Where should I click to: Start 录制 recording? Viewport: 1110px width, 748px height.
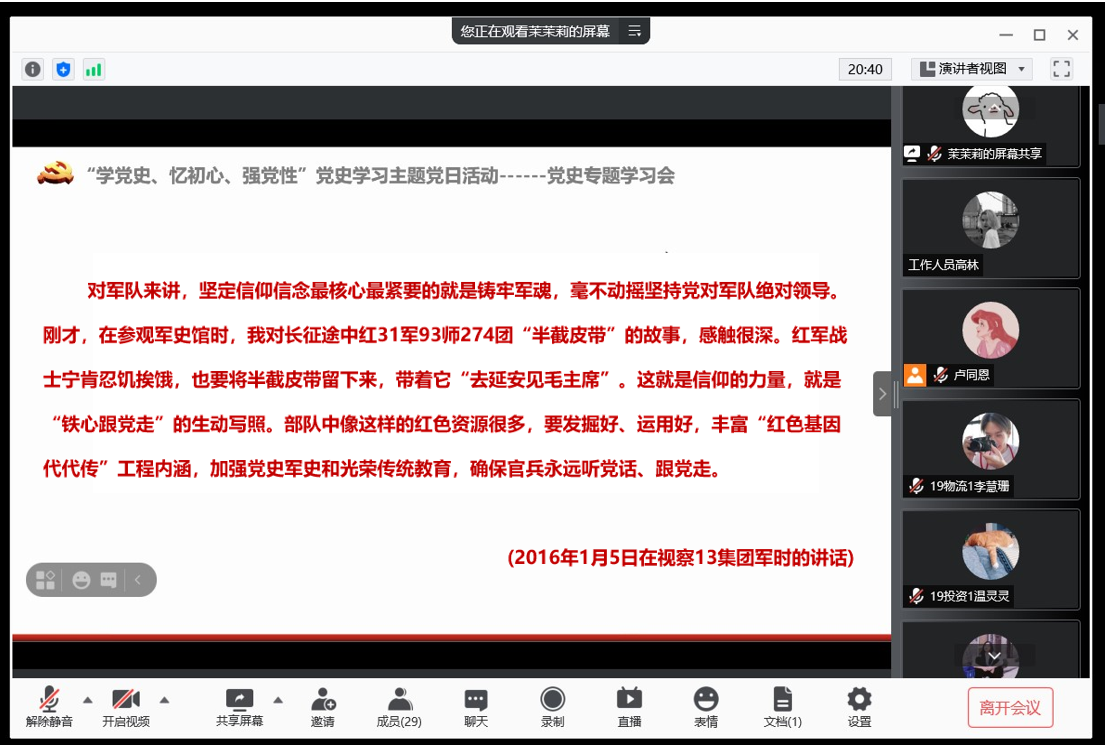click(552, 707)
